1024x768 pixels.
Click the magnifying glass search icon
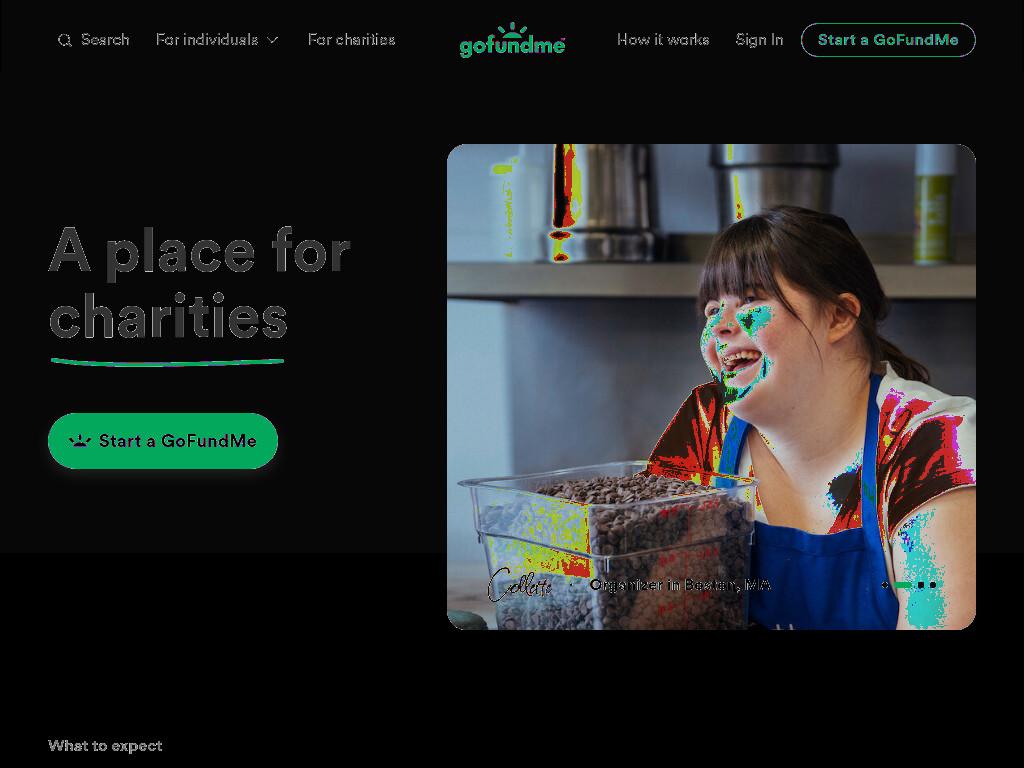pos(65,40)
